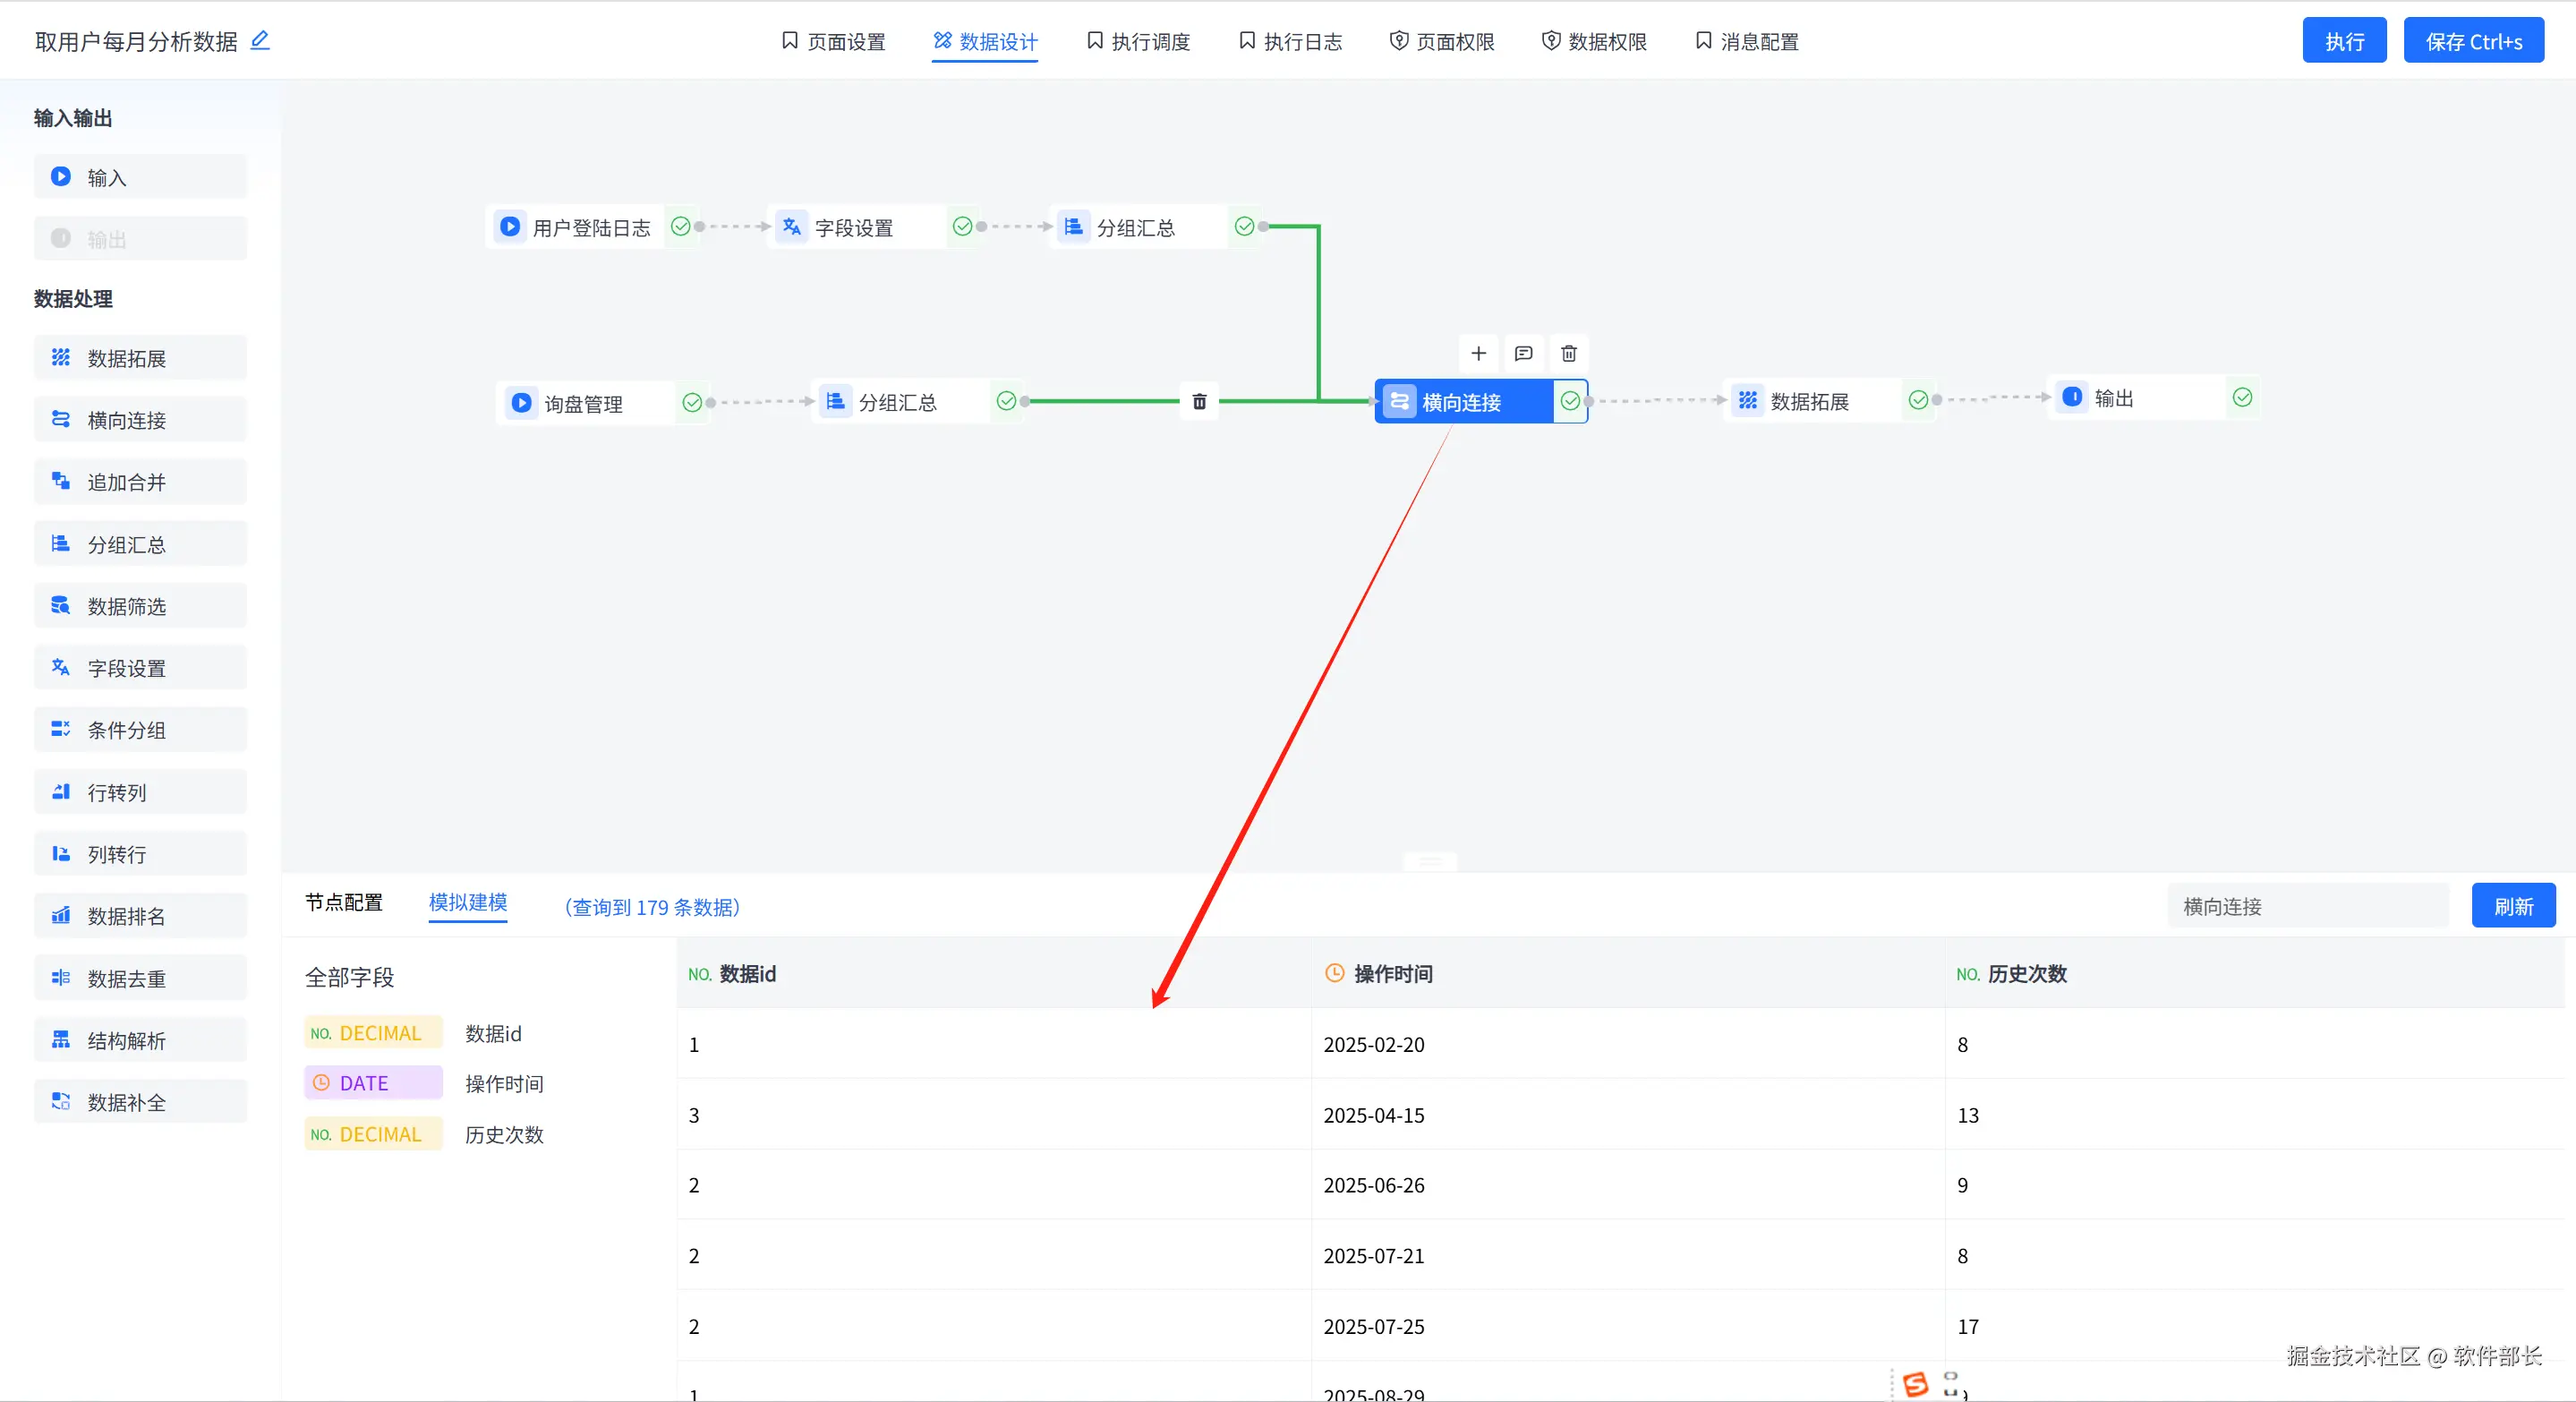Click the comment icon above 横向连接 node
The height and width of the screenshot is (1402, 2576).
1523,353
